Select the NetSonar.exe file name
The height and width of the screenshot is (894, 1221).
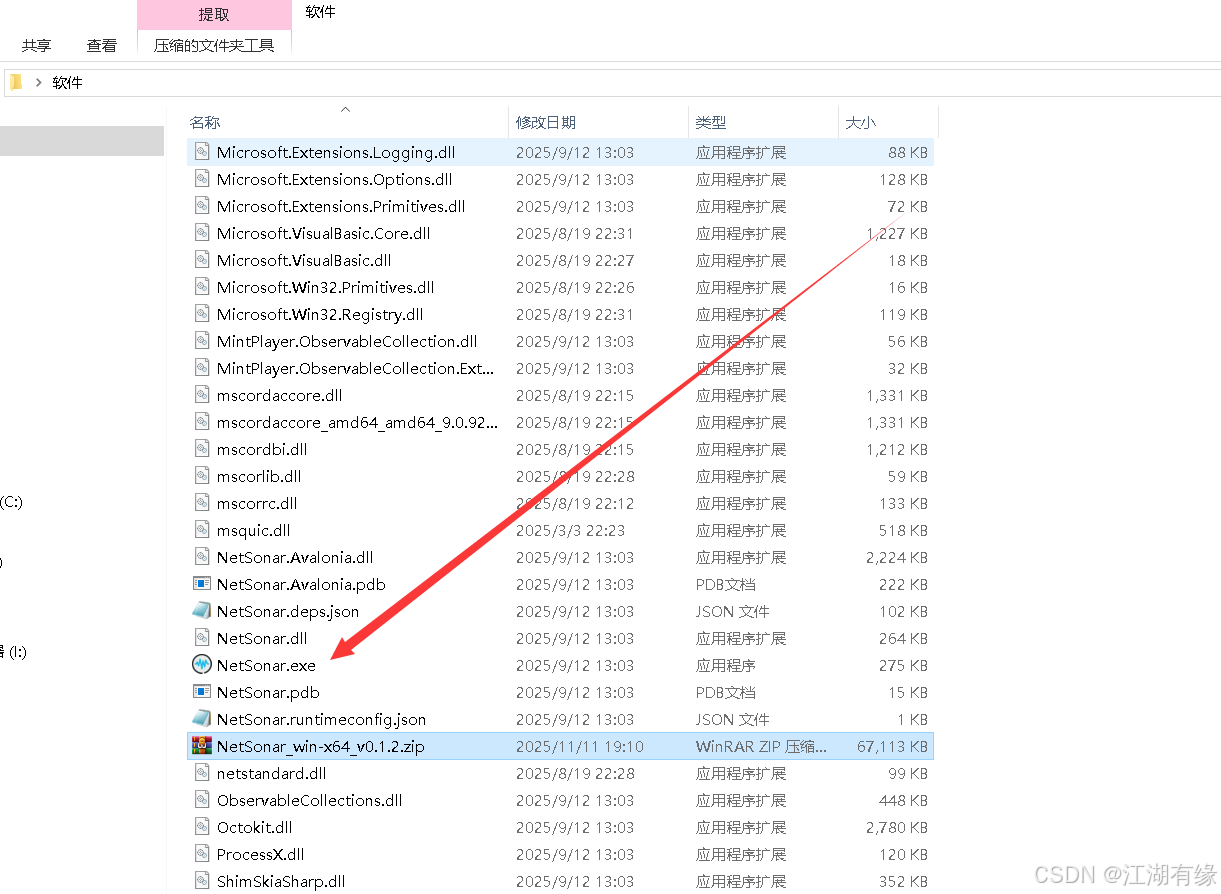[x=266, y=665]
